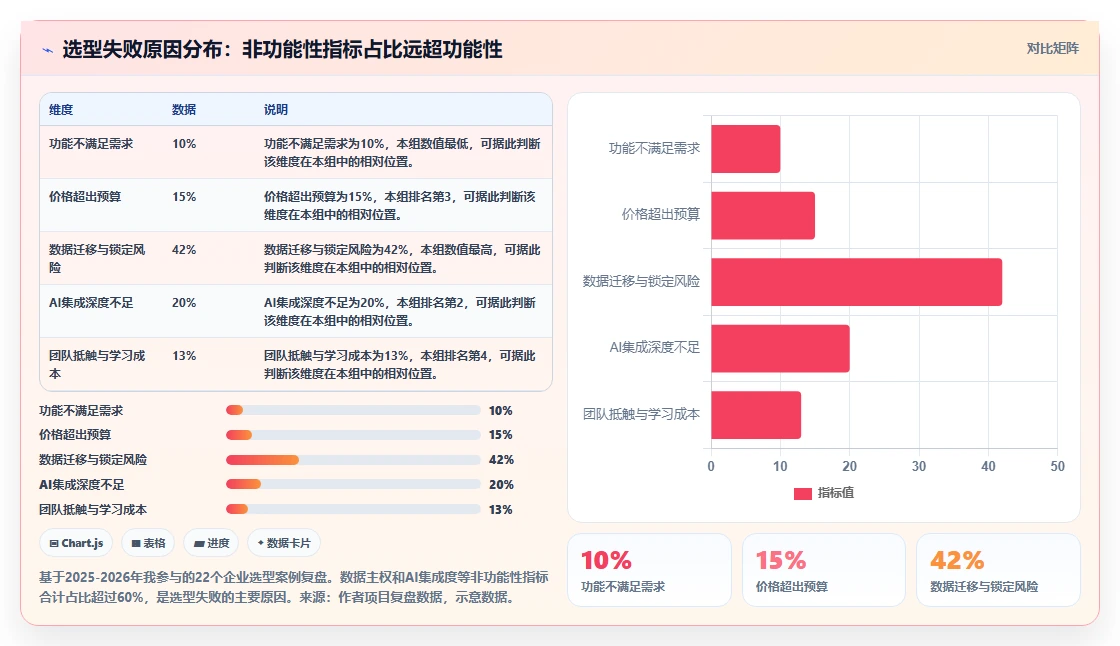The height and width of the screenshot is (646, 1120).
Task: Click the 数据迁移与锁定风险 progress bar
Action: tap(353, 459)
